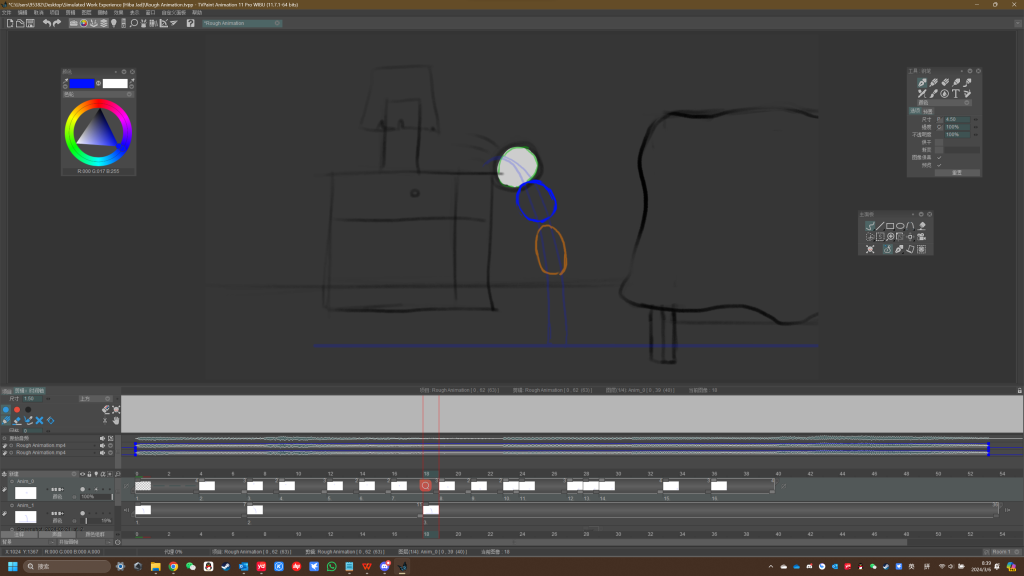Open the help question mark icon
The height and width of the screenshot is (576, 1024).
[190, 23]
